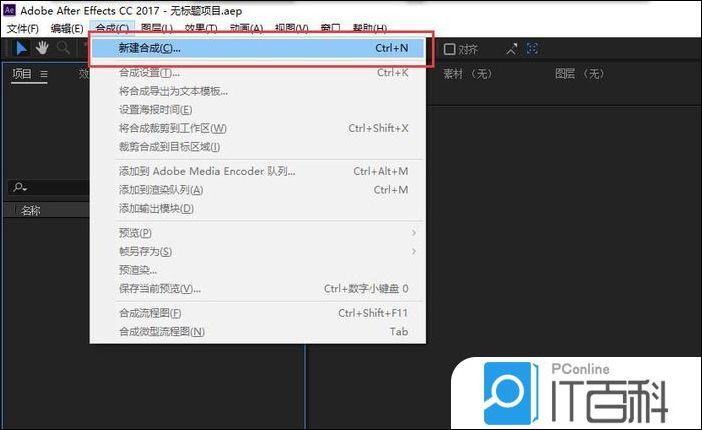Choose 添加到 Adobe Media Encoder 队列
The image size is (702, 430).
point(257,171)
